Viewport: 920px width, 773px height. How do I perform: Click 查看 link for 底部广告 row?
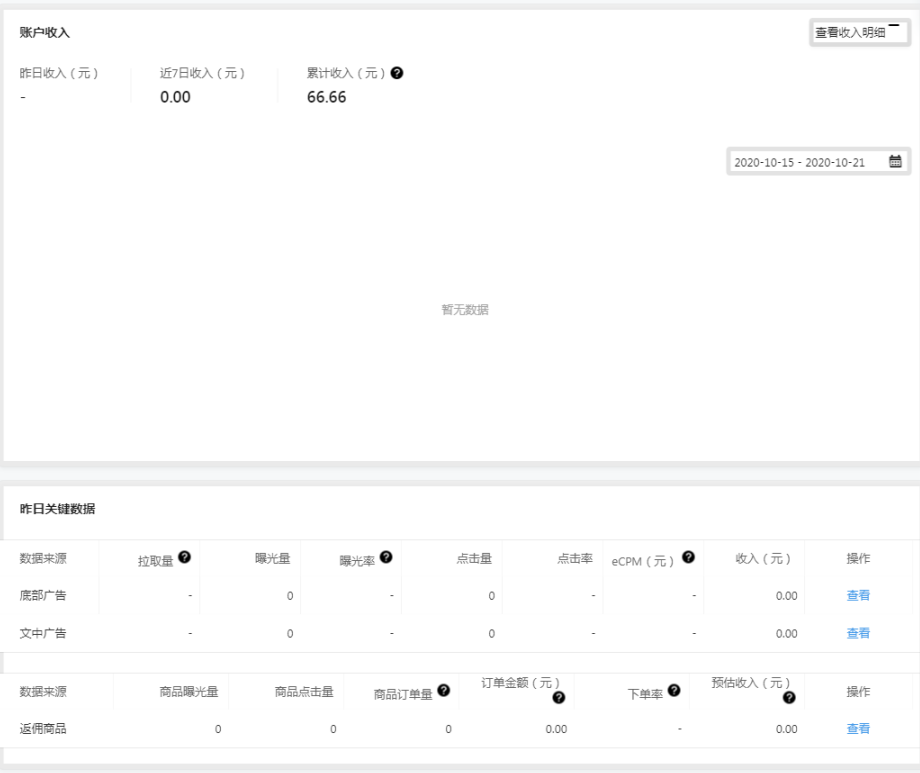click(x=858, y=596)
